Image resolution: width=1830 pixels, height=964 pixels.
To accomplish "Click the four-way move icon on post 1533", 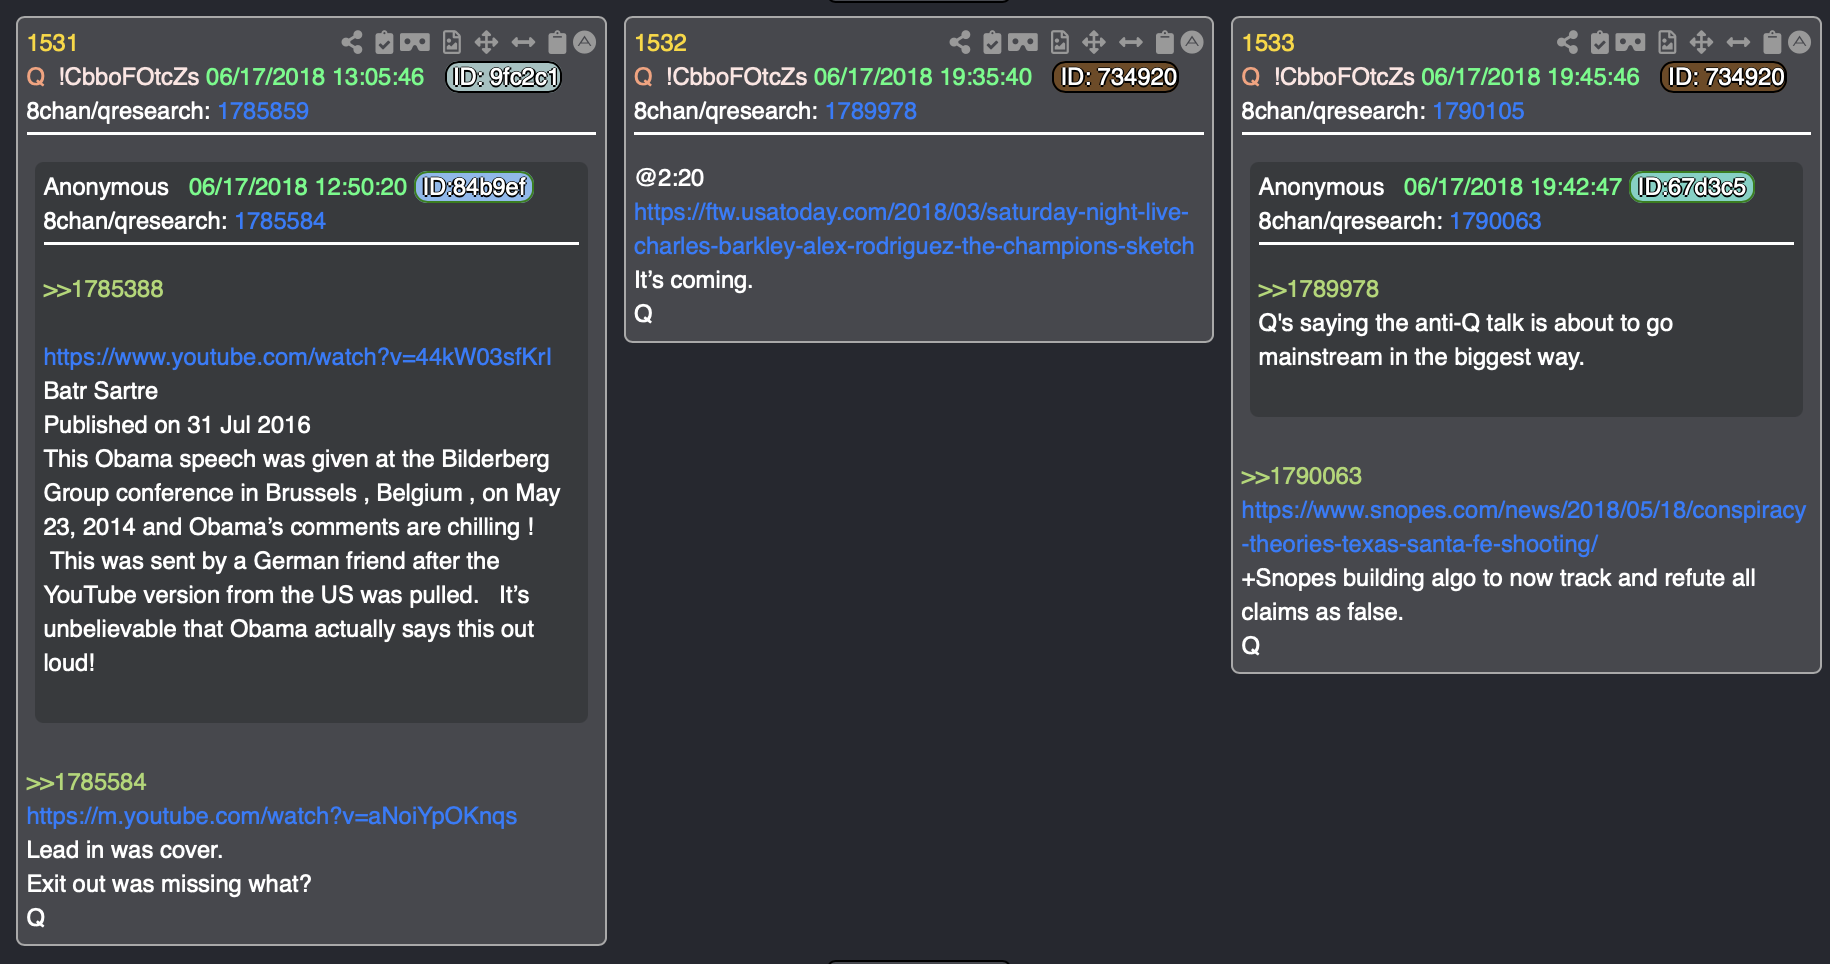I will (x=1701, y=42).
